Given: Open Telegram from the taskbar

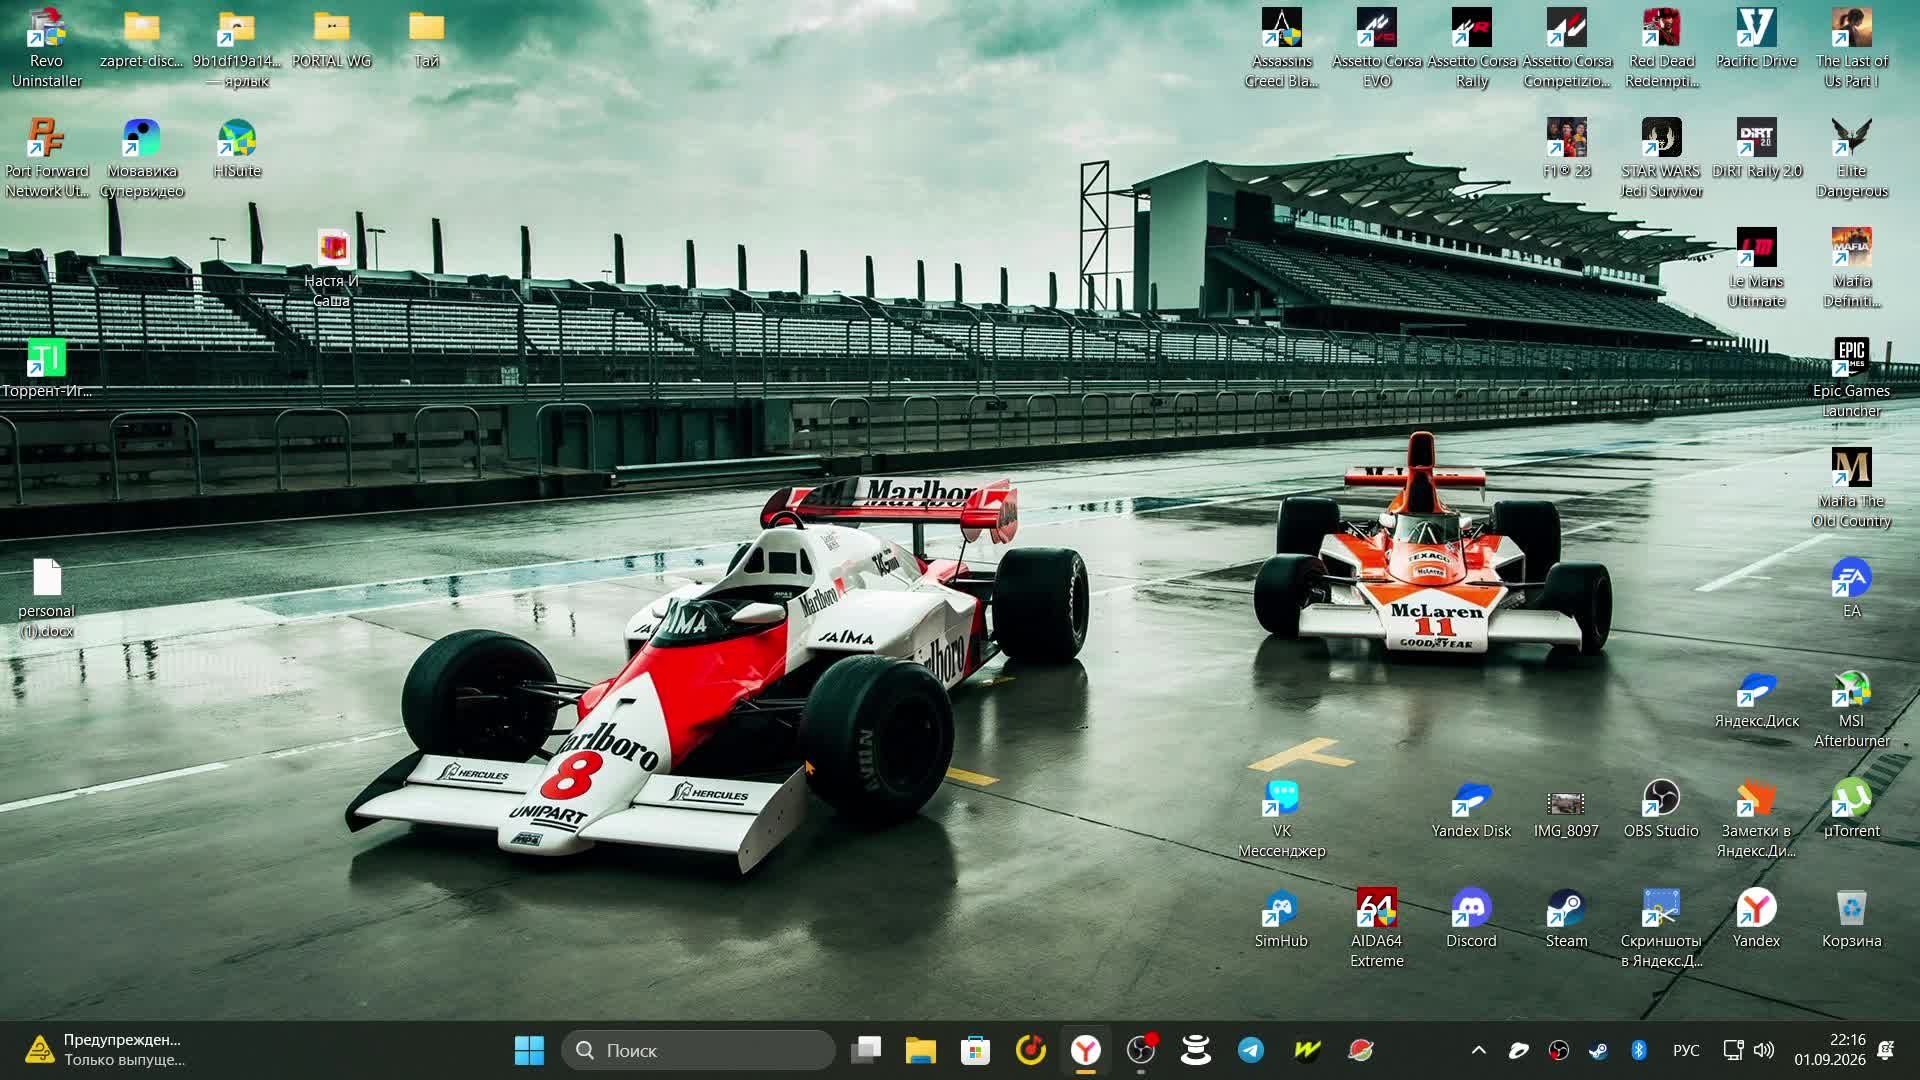Looking at the screenshot, I should coord(1251,1050).
